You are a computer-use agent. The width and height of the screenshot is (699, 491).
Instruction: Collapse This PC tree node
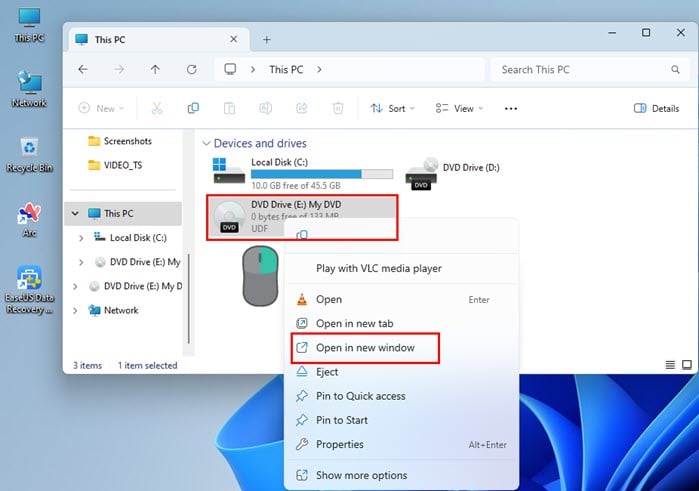coord(75,214)
